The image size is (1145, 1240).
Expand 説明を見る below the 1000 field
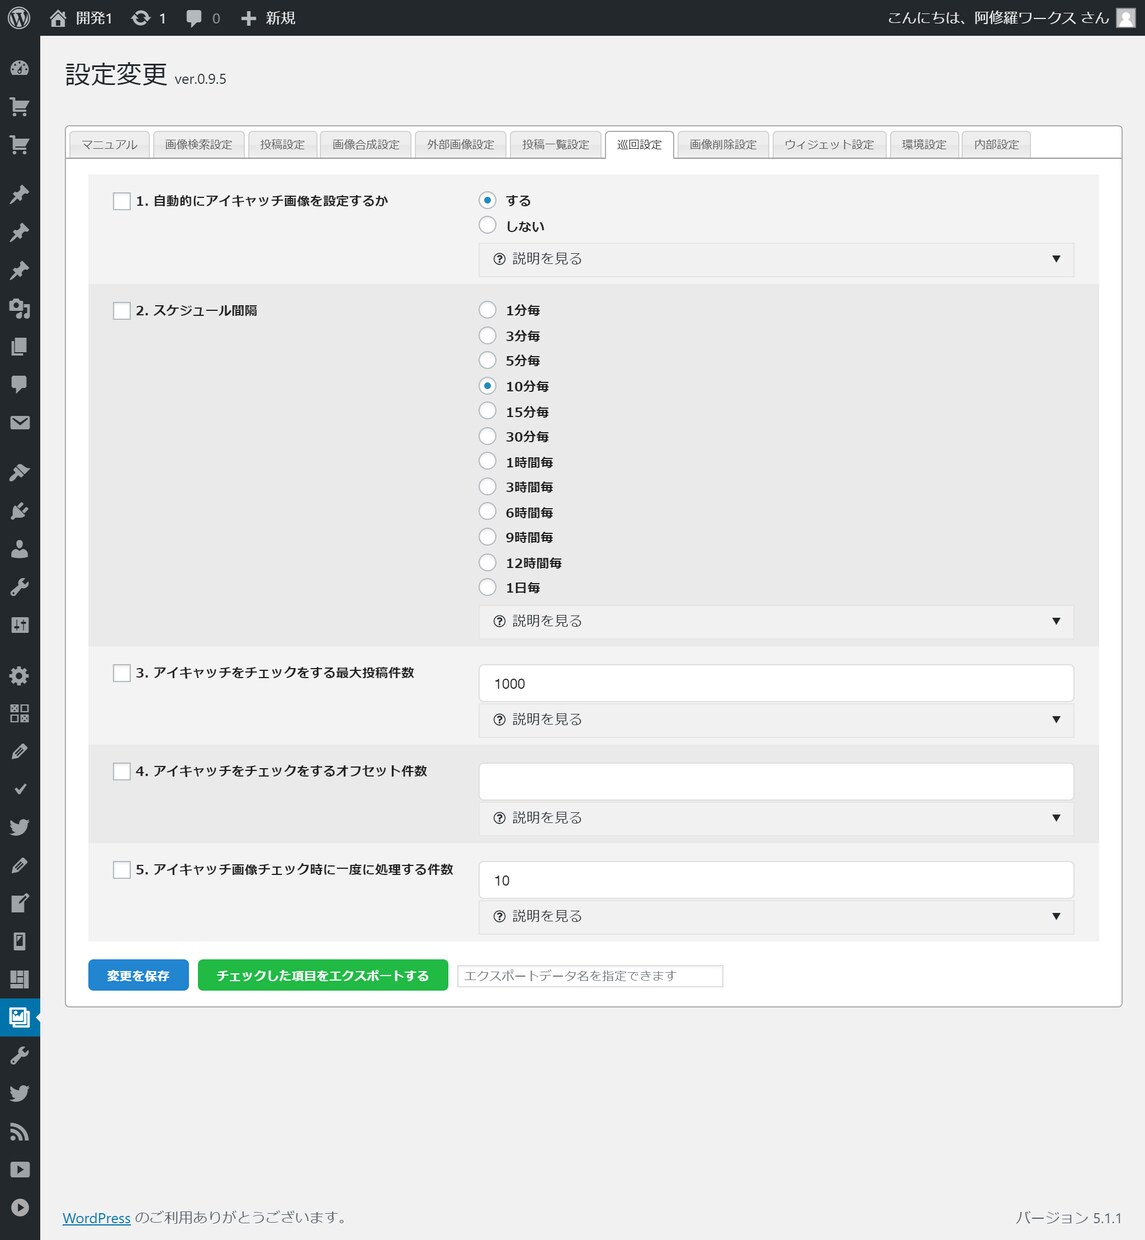(x=776, y=719)
